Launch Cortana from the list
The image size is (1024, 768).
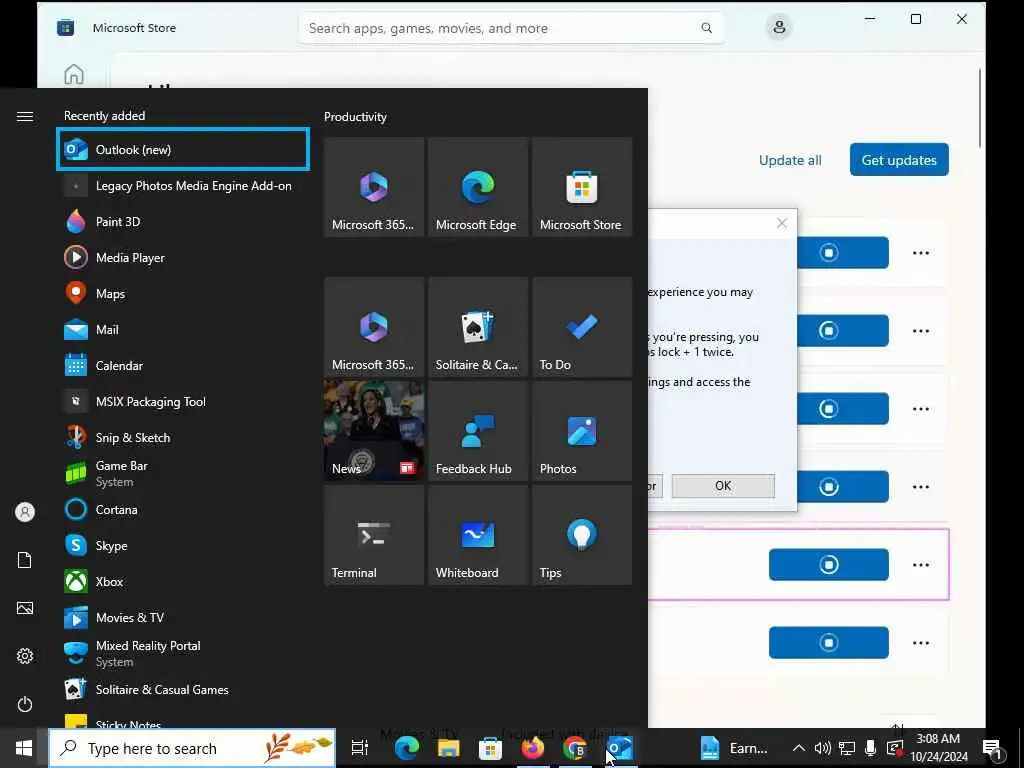coord(183,509)
